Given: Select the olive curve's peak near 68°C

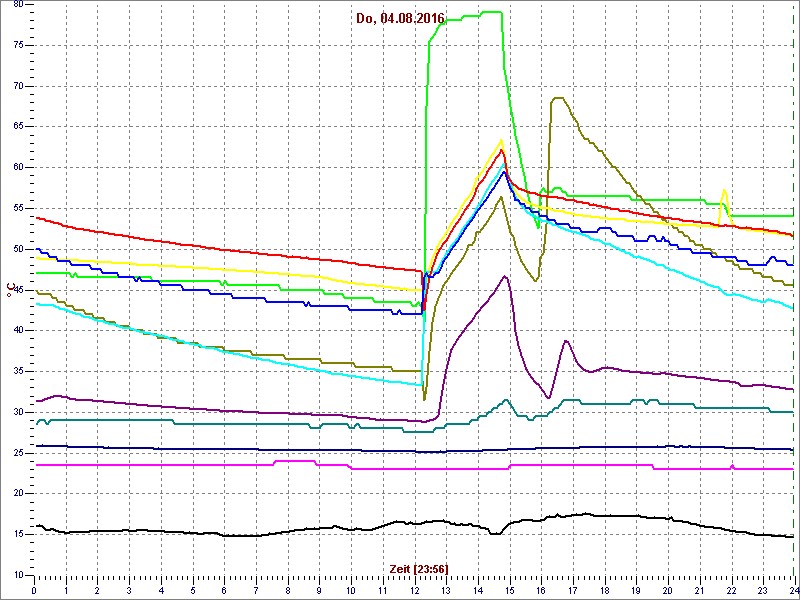Looking at the screenshot, I should pos(557,98).
